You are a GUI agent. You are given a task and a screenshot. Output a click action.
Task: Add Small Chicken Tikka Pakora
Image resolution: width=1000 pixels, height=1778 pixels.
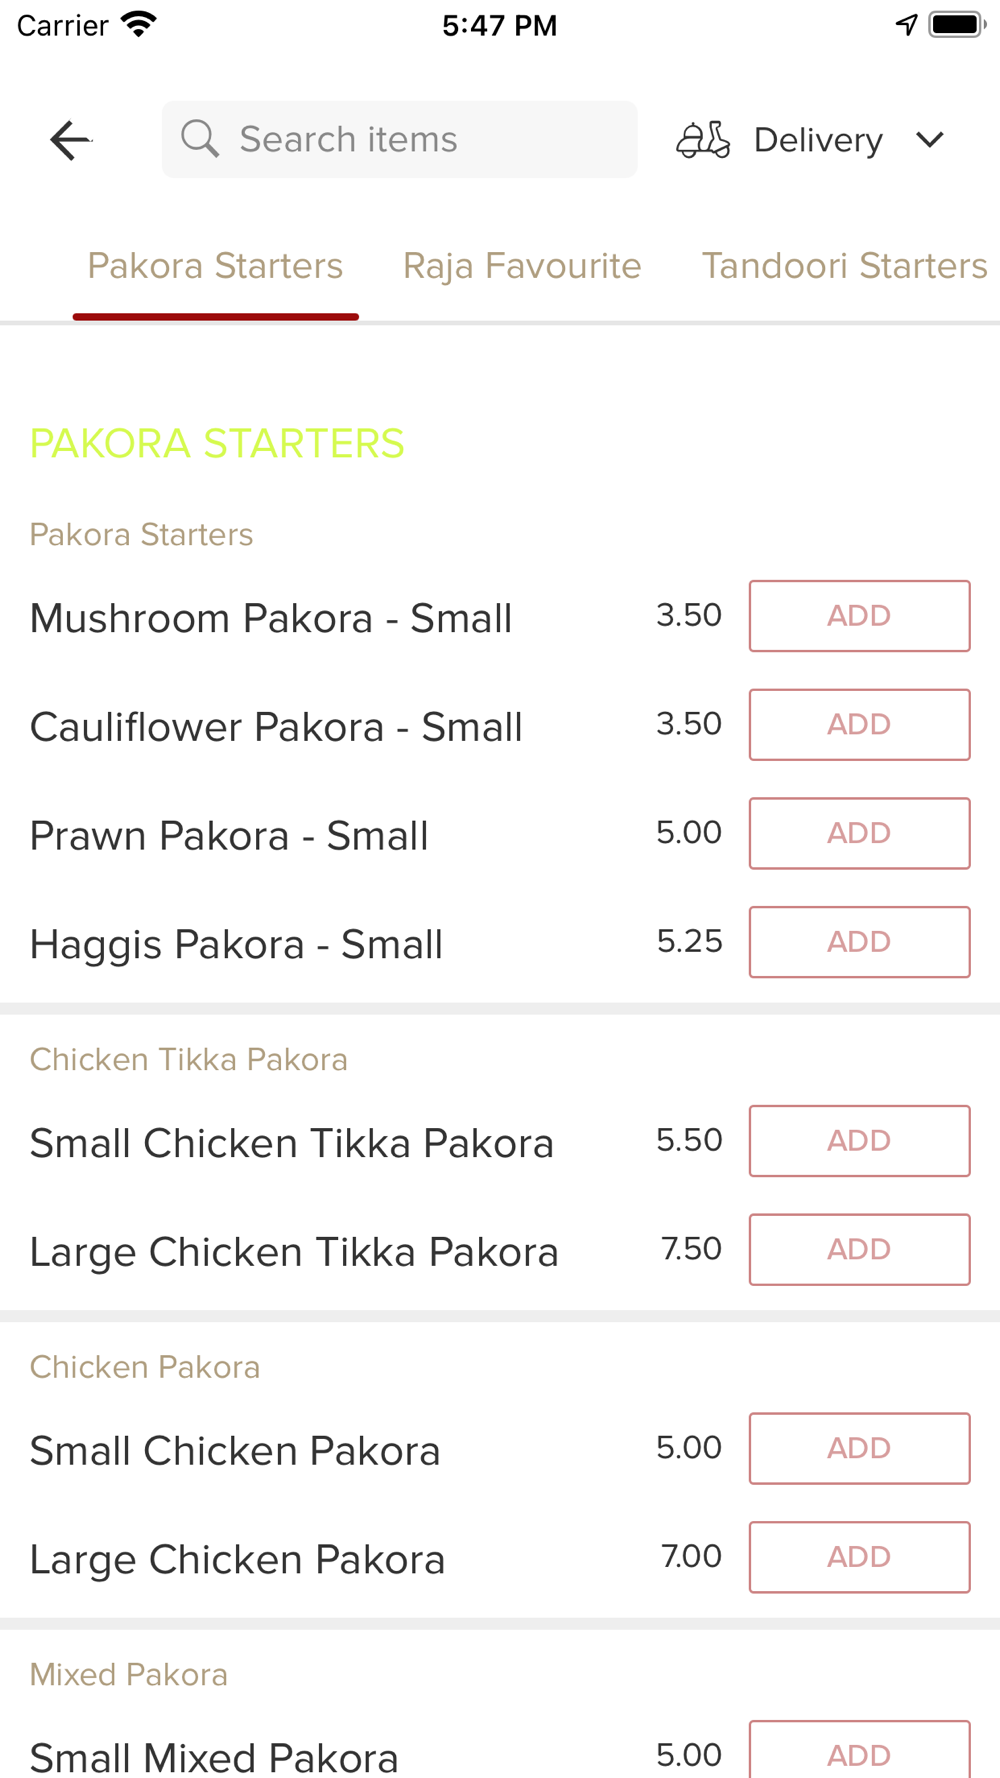(x=859, y=1141)
